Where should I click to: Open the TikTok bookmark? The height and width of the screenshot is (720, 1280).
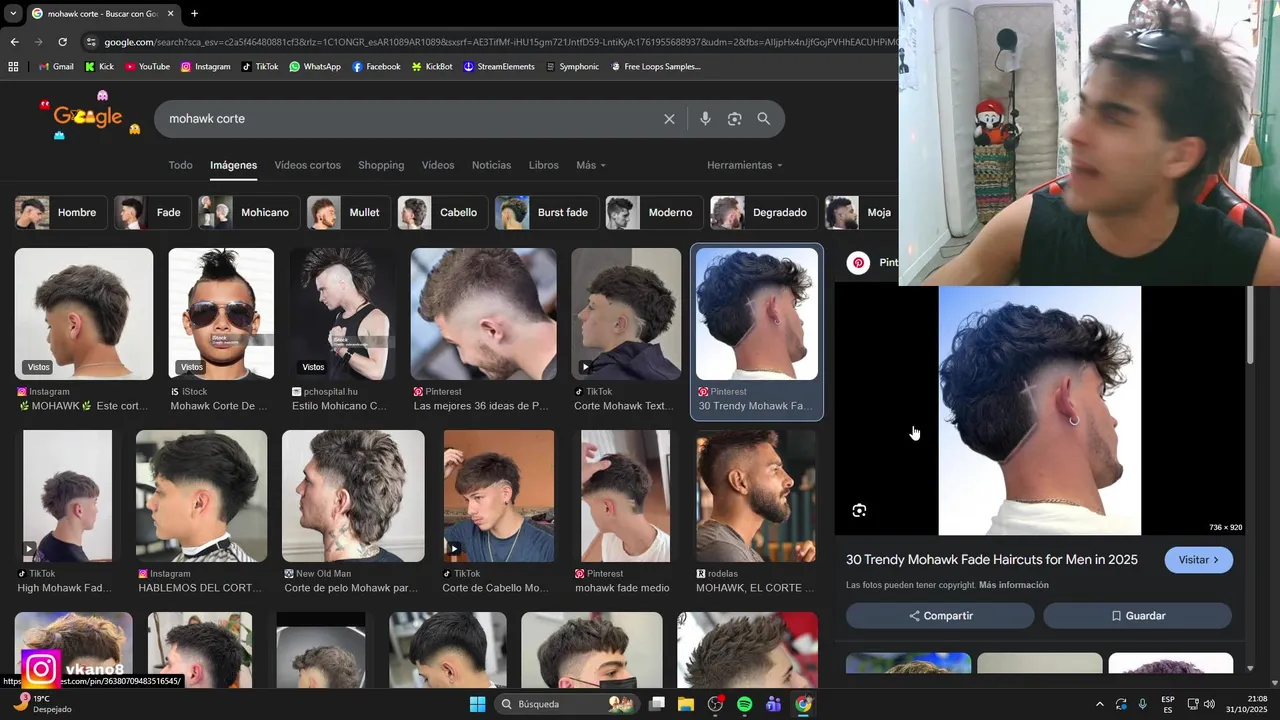tap(260, 67)
